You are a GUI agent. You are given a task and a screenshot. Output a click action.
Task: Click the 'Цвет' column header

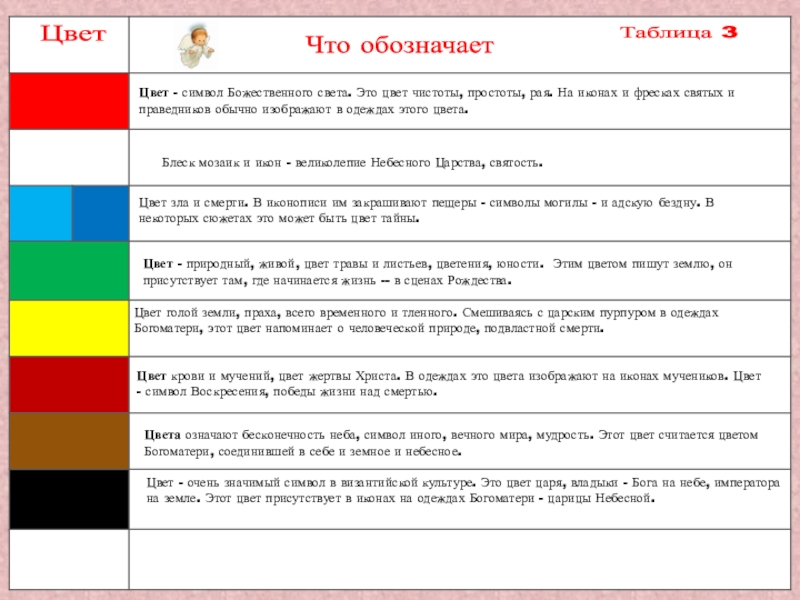73,34
